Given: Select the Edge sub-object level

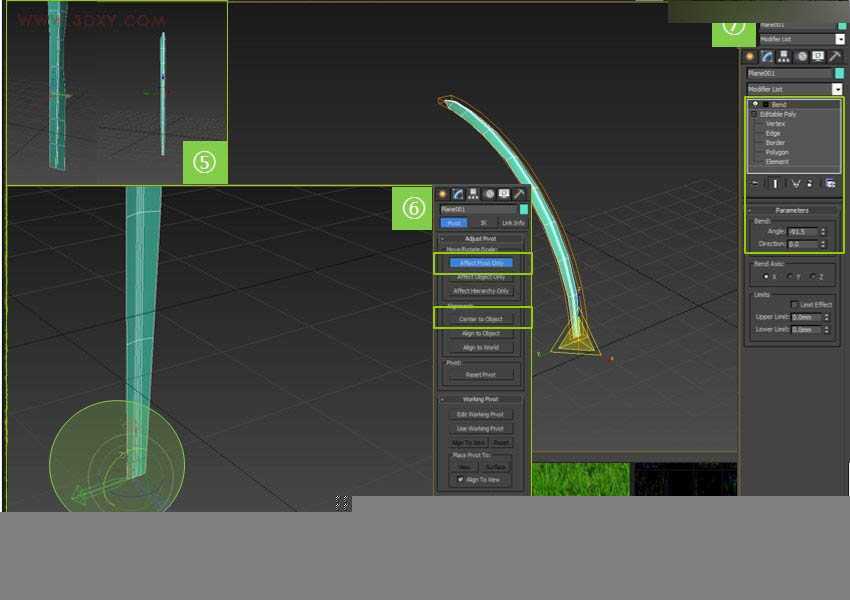Looking at the screenshot, I should [773, 133].
